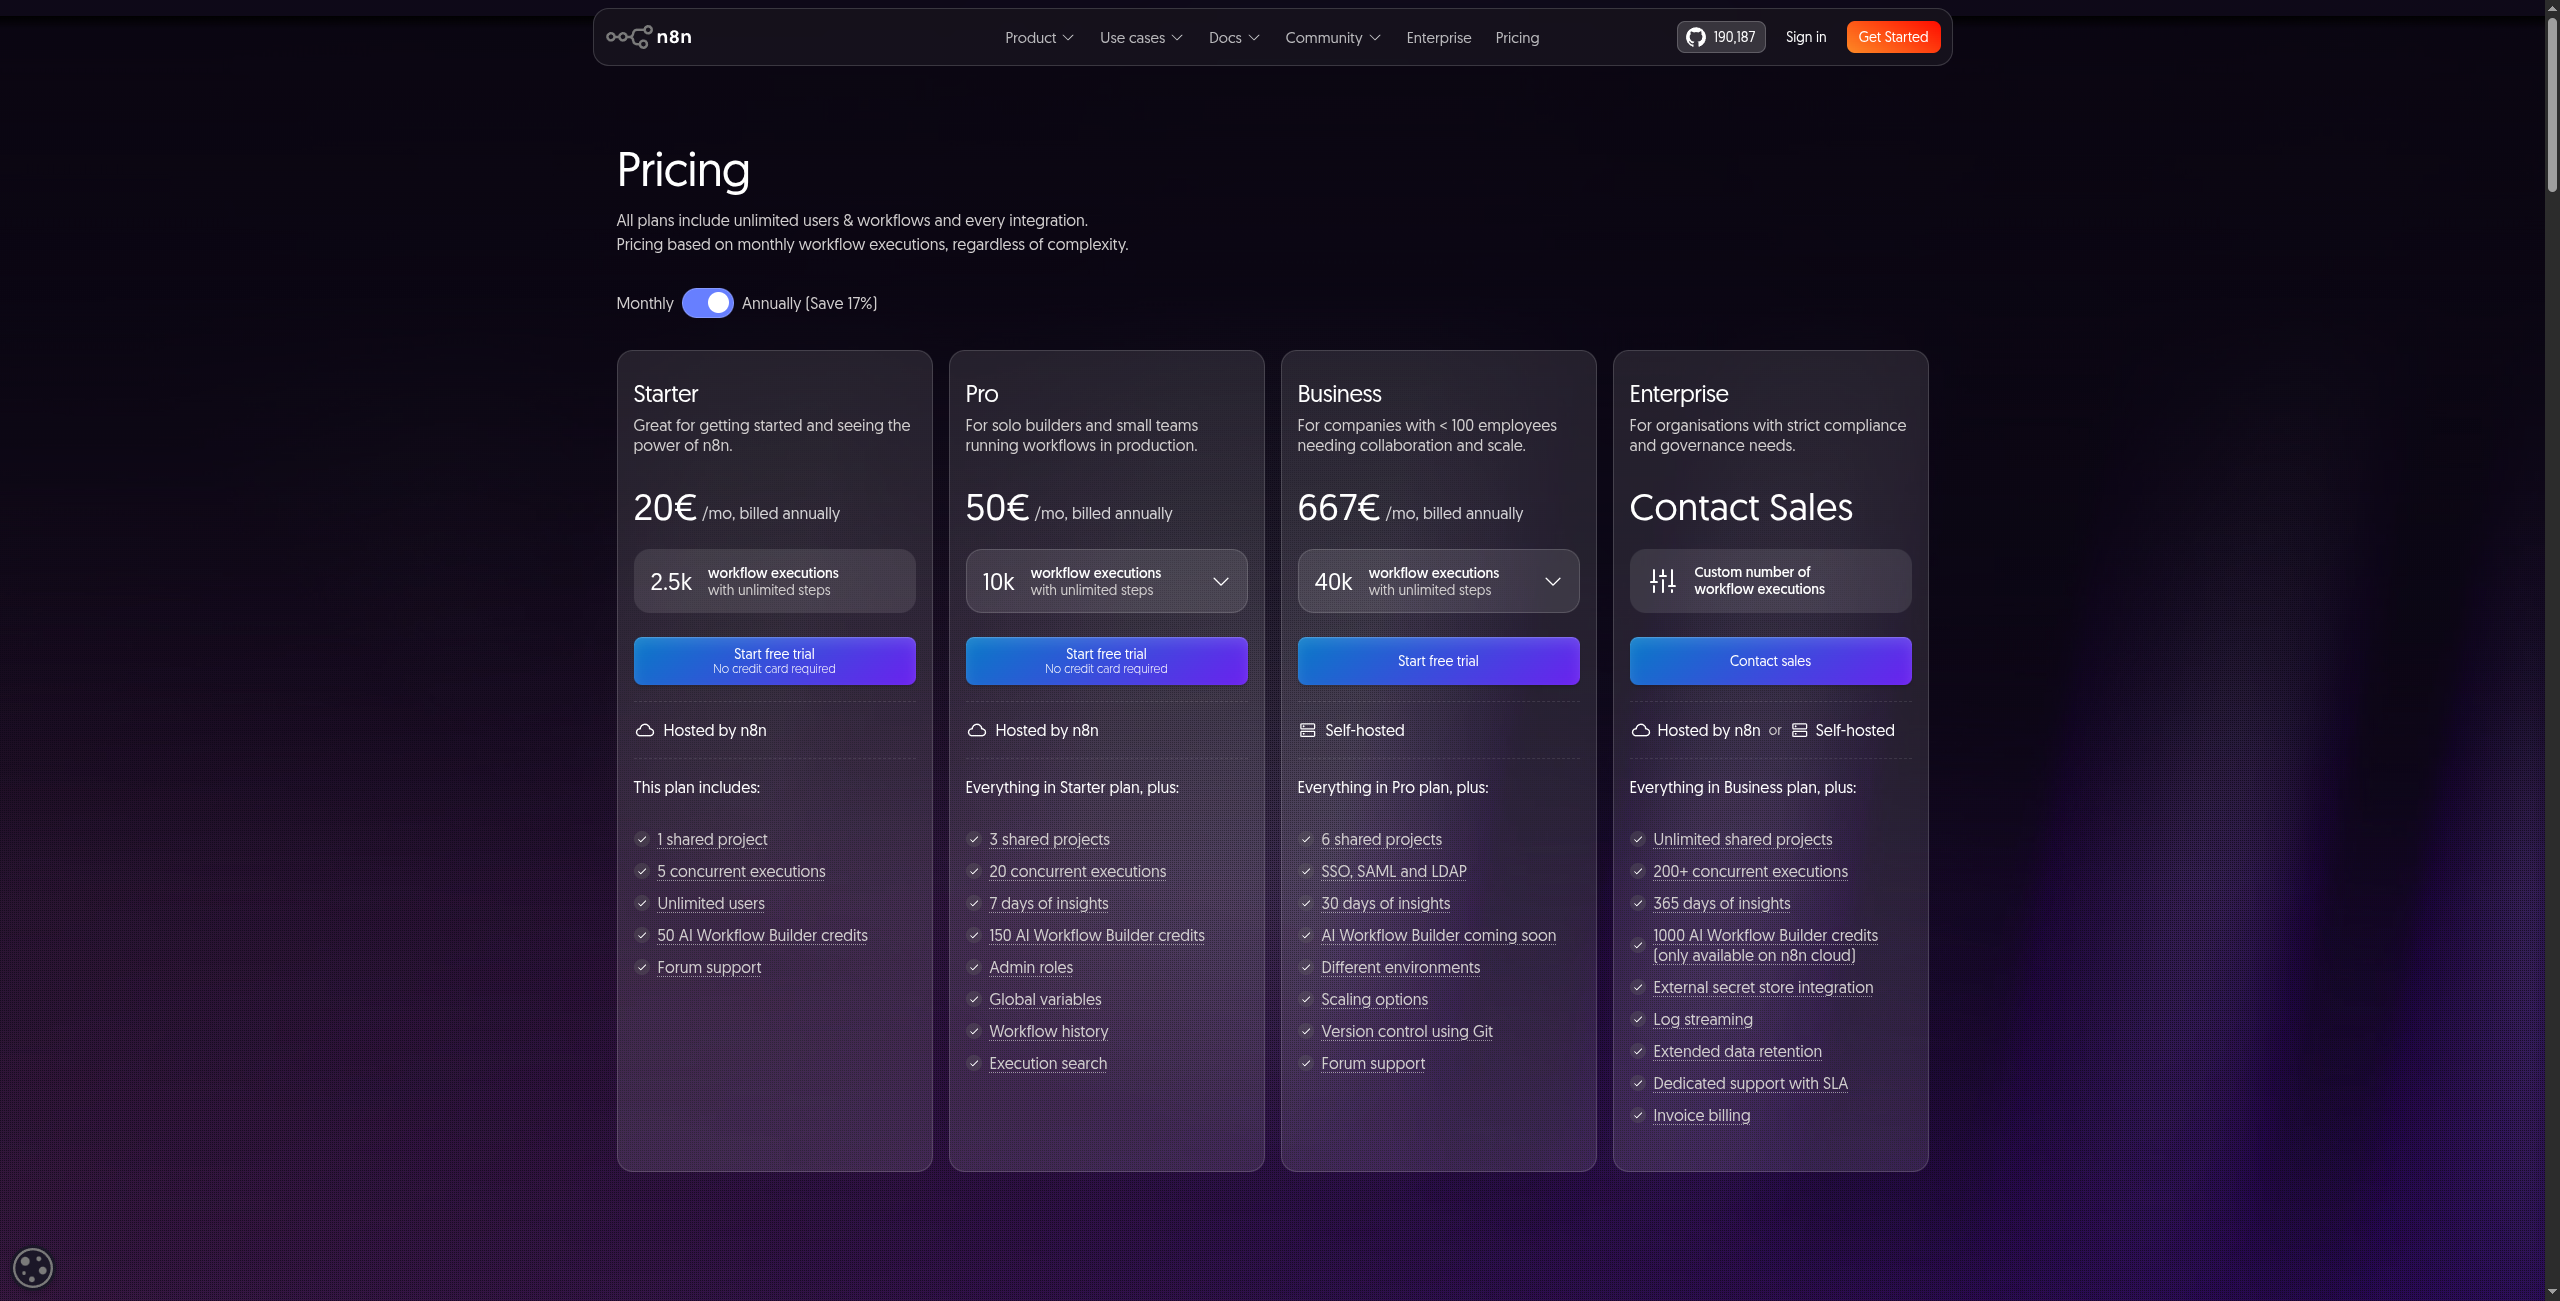Viewport: 2560px width, 1301px height.
Task: Click the Sign in link
Action: [1805, 37]
